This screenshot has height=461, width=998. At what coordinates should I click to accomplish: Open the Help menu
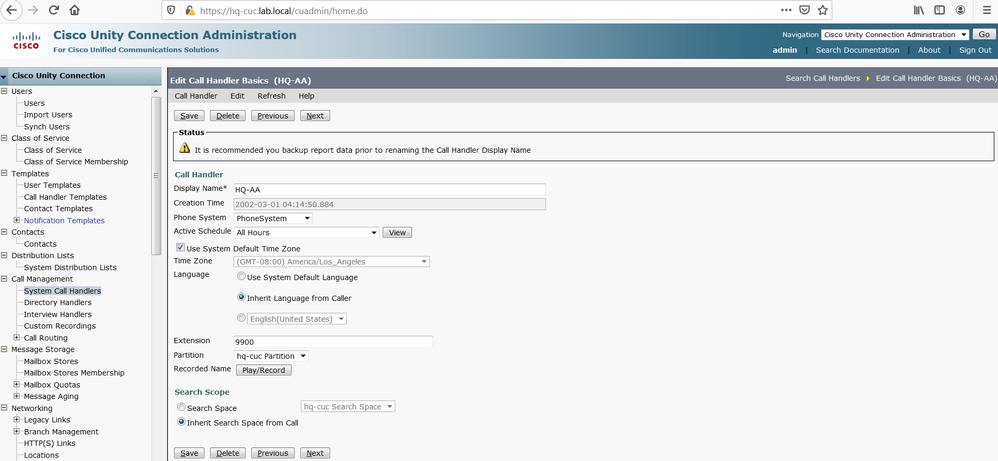pos(307,96)
